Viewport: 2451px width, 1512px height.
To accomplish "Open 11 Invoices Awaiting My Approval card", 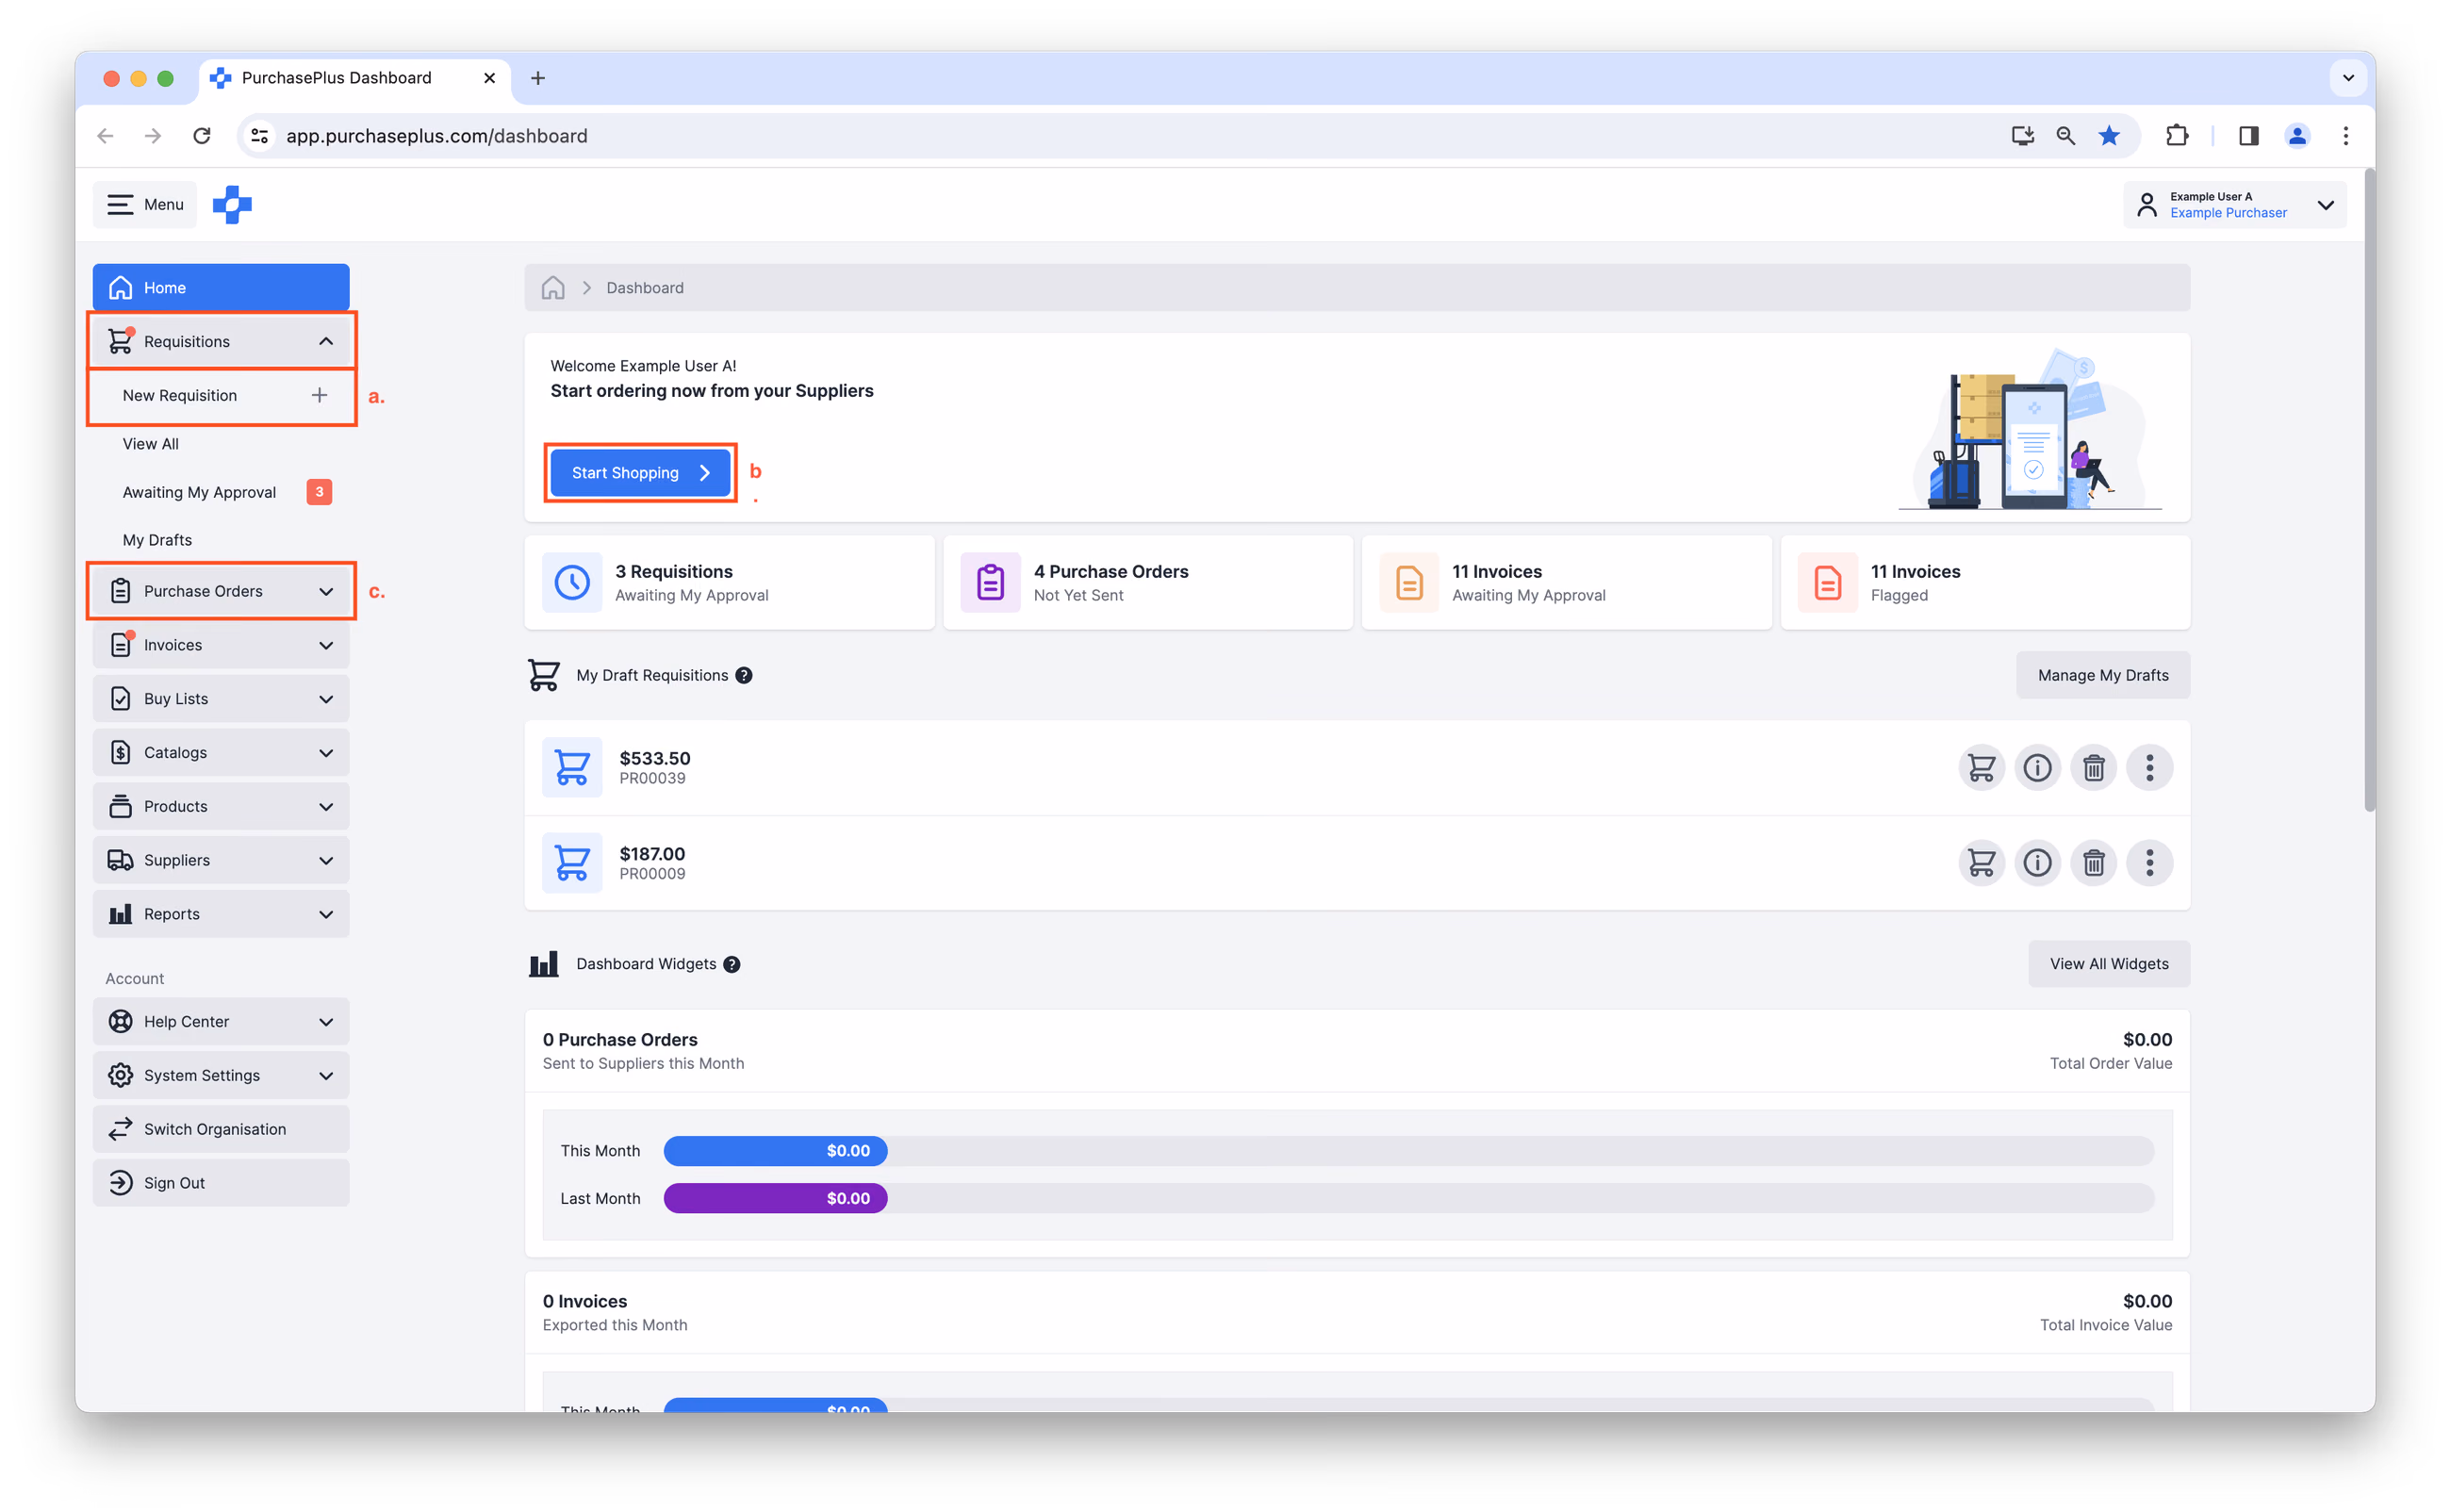I will [1566, 583].
